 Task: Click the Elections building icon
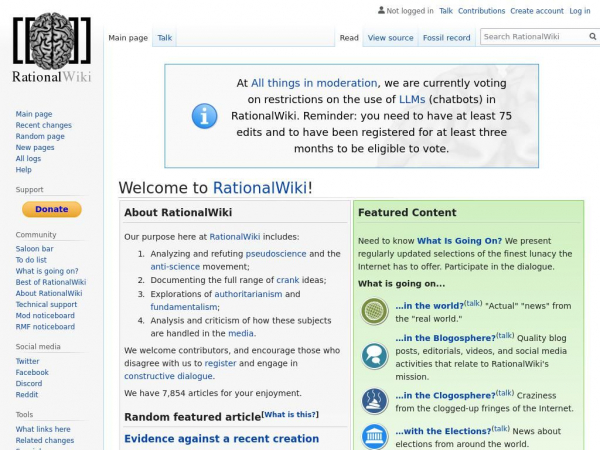click(x=374, y=437)
